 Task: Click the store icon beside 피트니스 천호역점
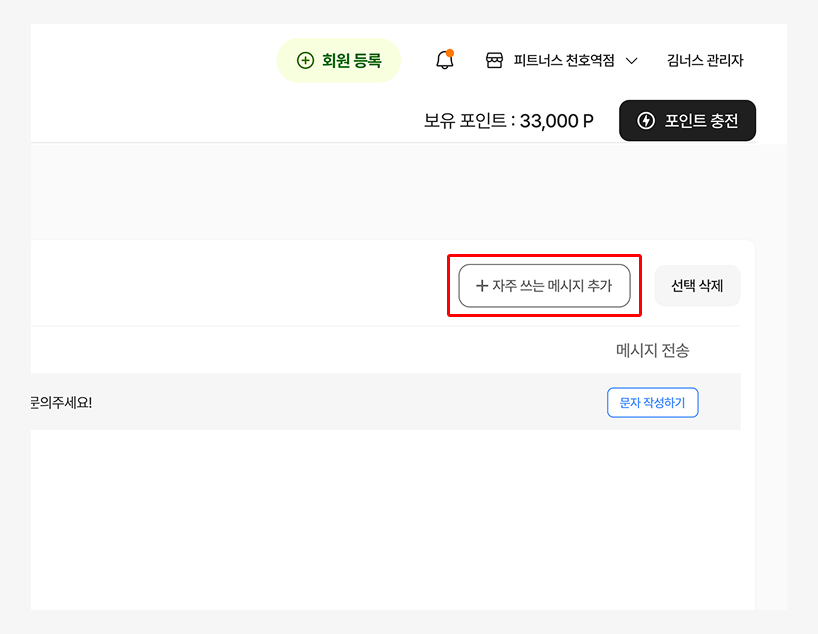(494, 61)
